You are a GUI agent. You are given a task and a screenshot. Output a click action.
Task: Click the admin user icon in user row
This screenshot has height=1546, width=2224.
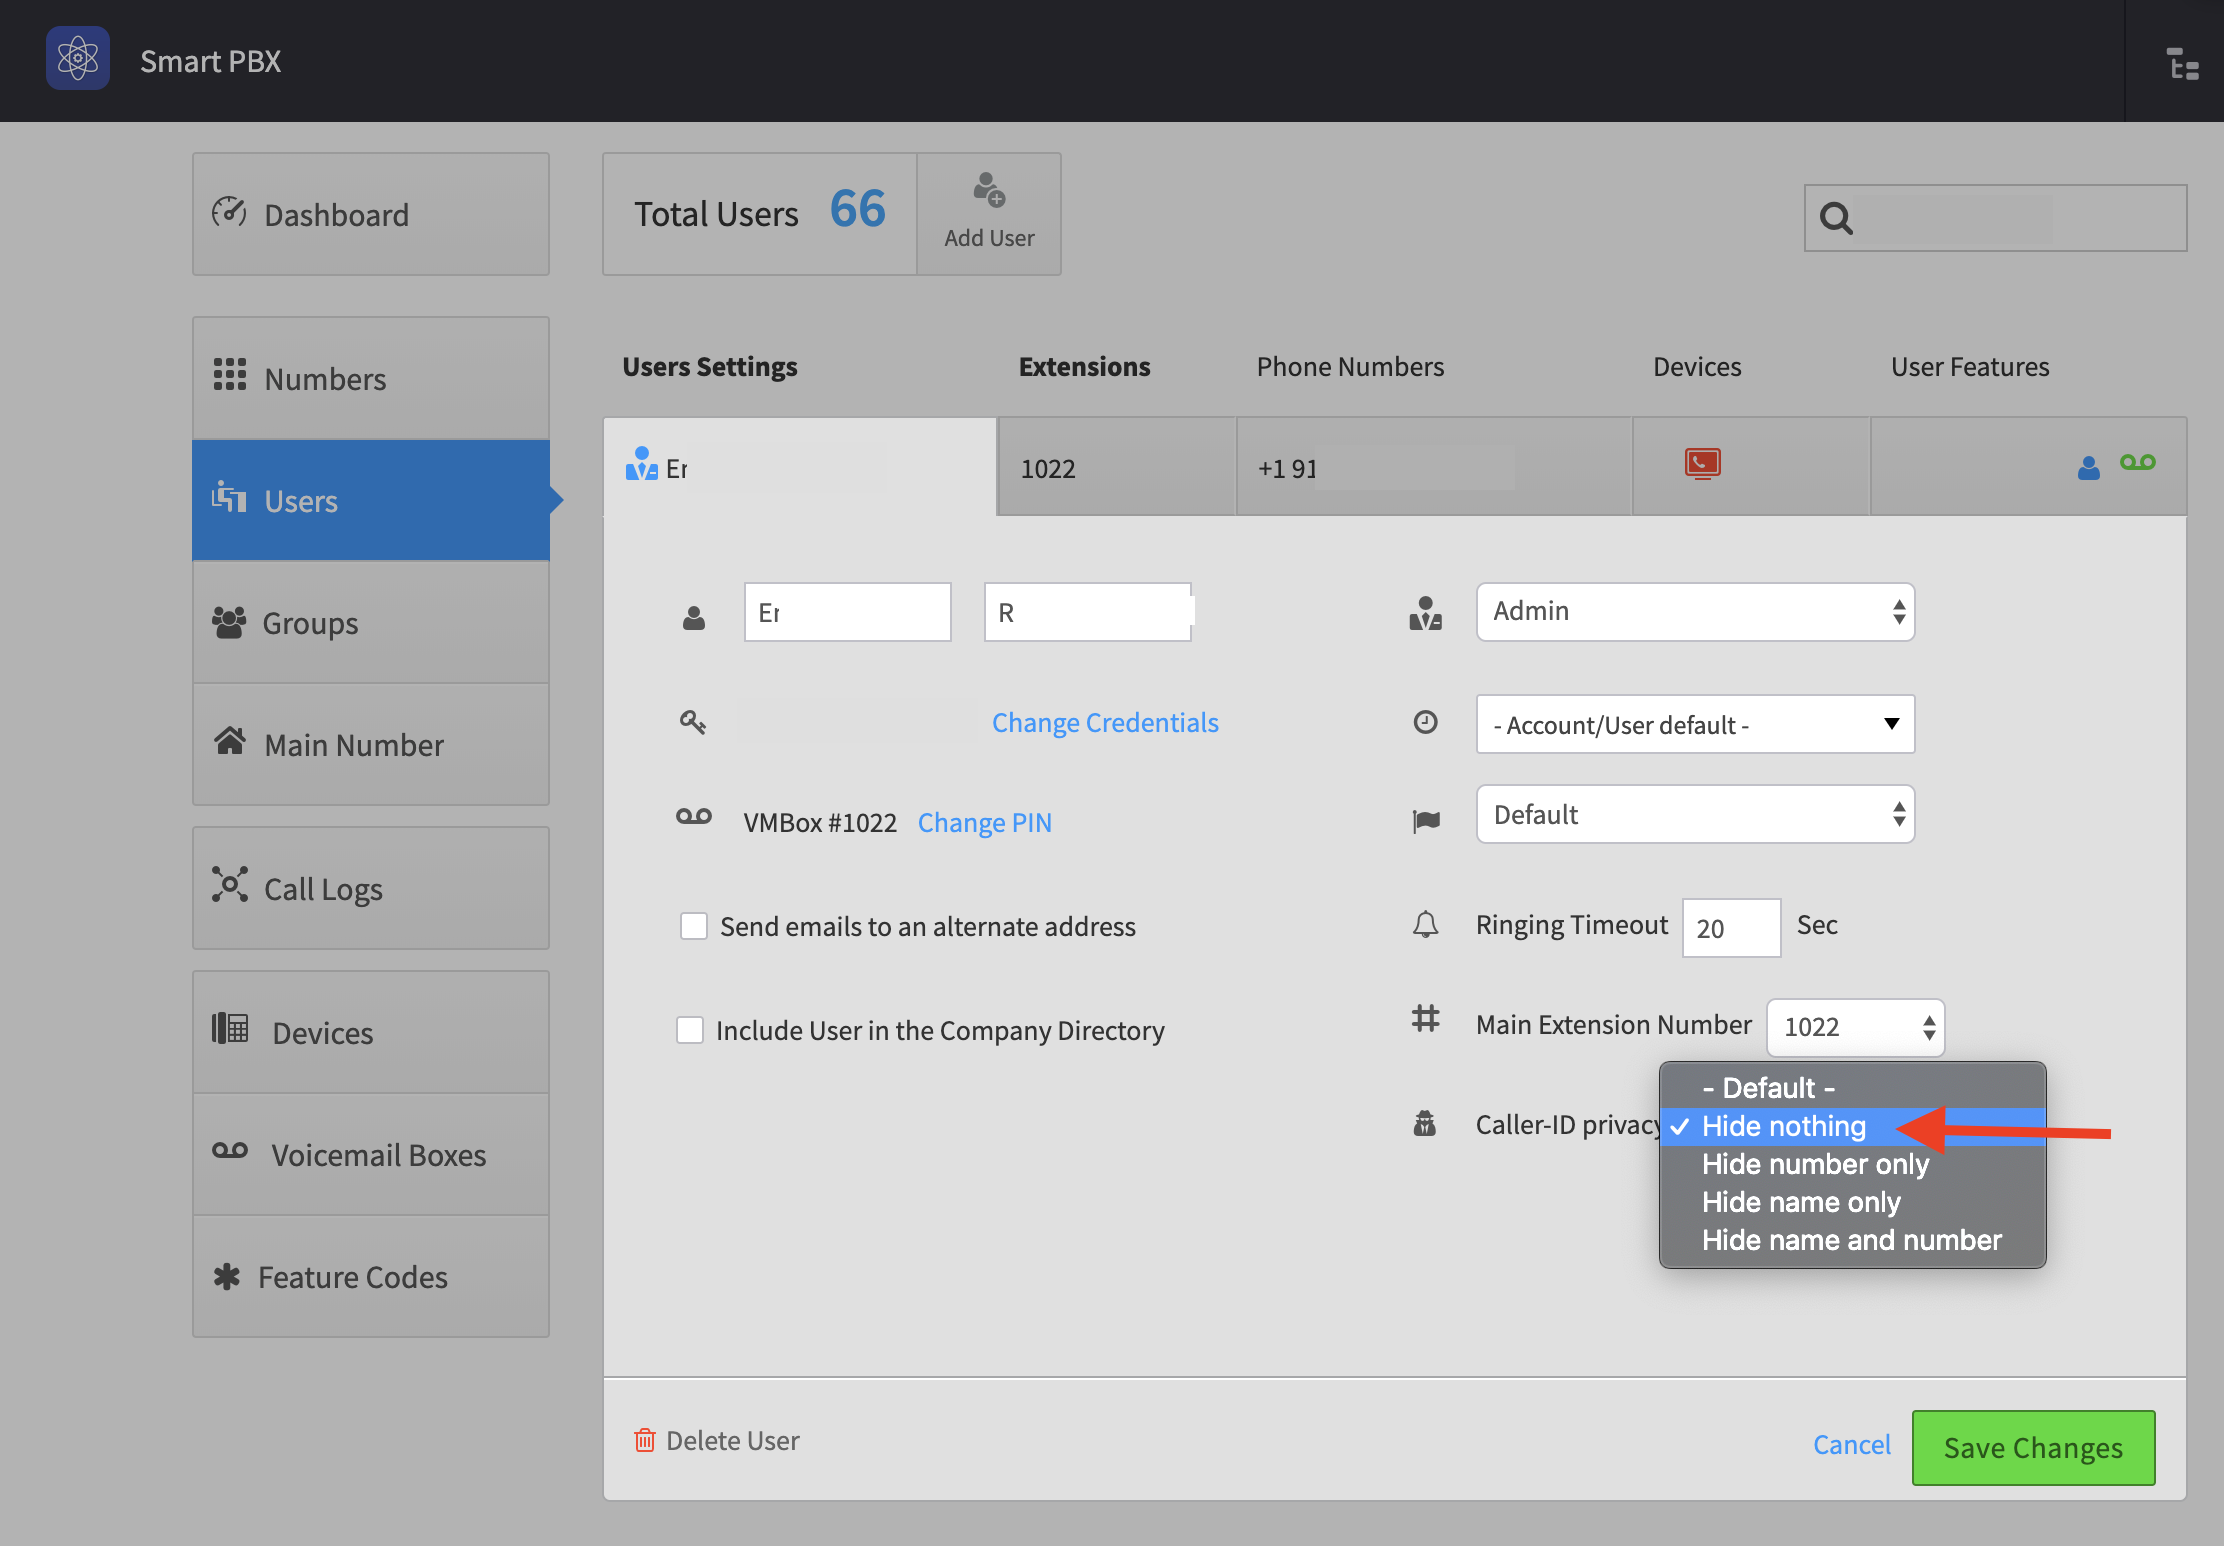(x=641, y=464)
